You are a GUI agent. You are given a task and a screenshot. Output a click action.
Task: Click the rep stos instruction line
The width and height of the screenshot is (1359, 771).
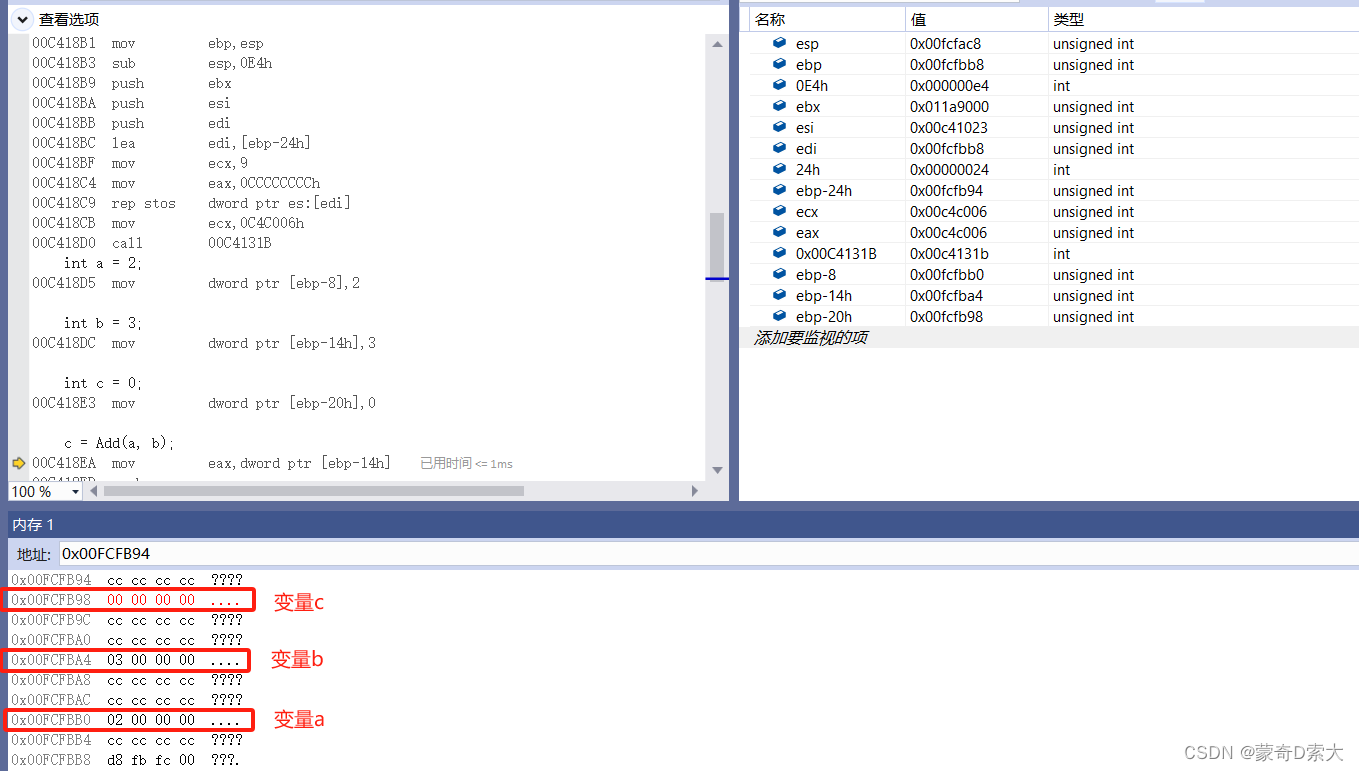click(x=191, y=203)
